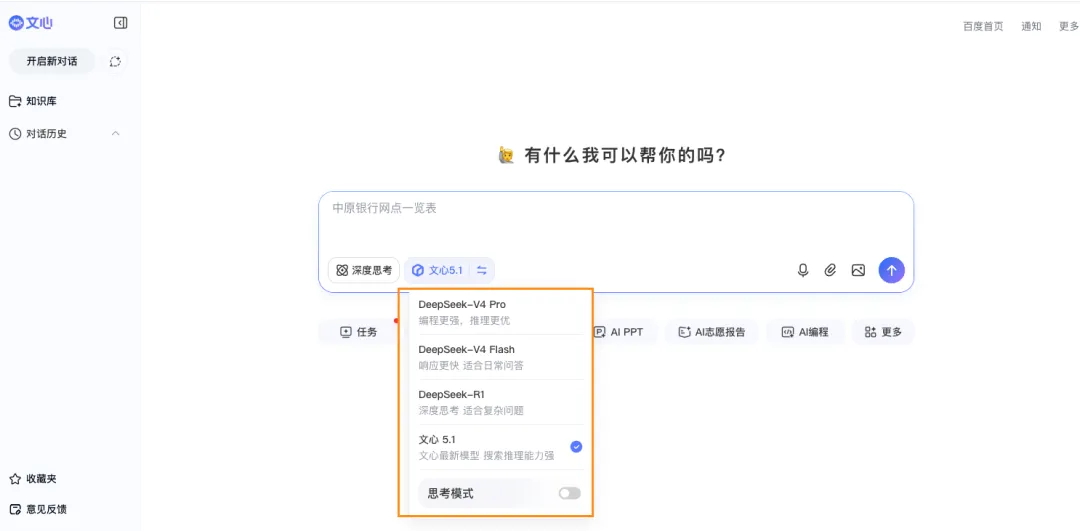Start voice input with microphone icon
The image size is (1080, 531).
[x=802, y=271]
